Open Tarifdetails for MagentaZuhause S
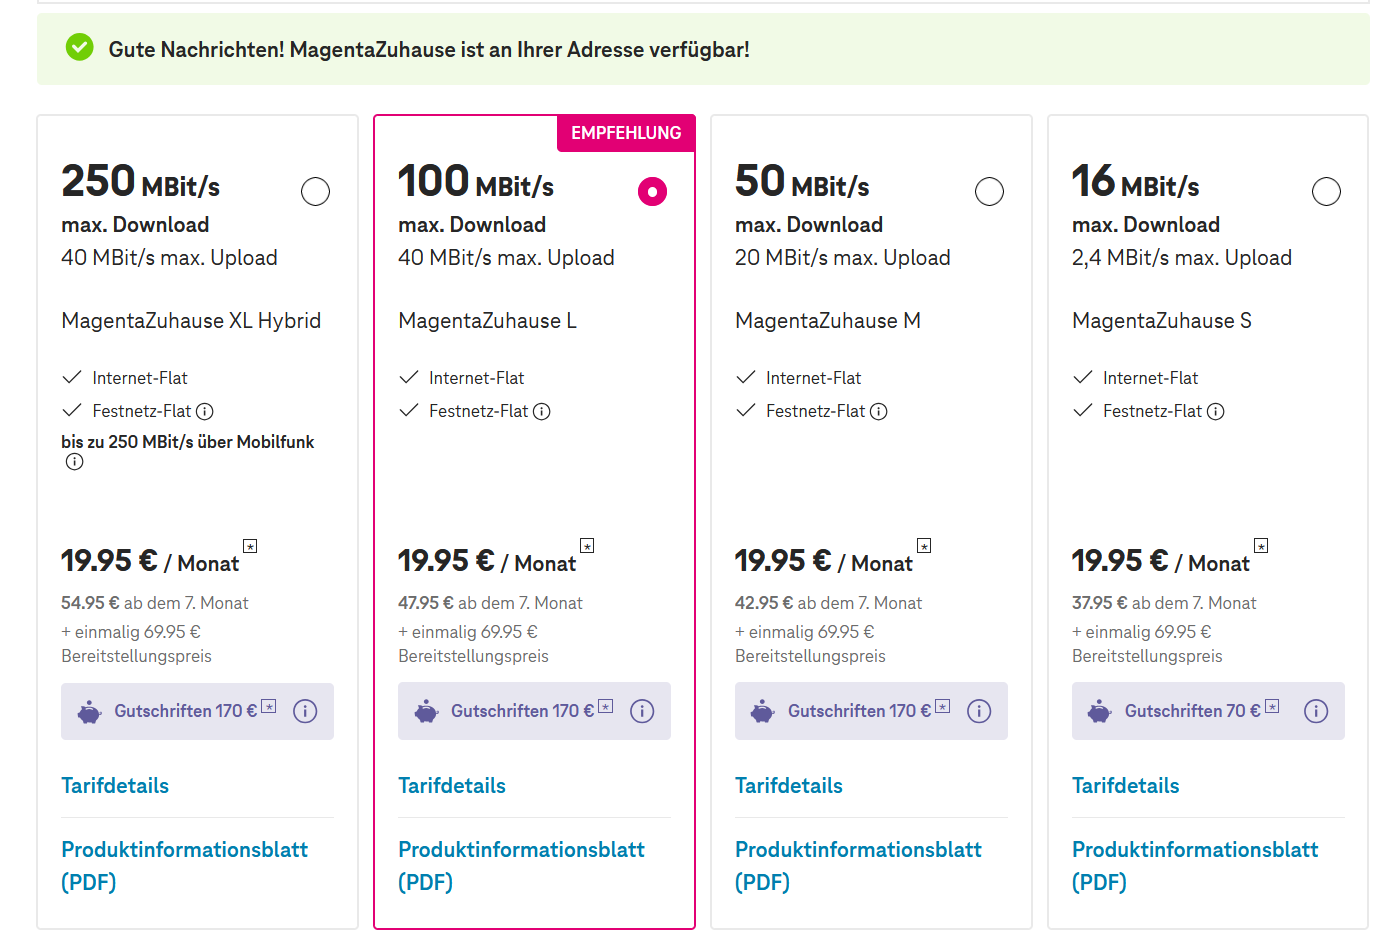1394x941 pixels. [1126, 786]
